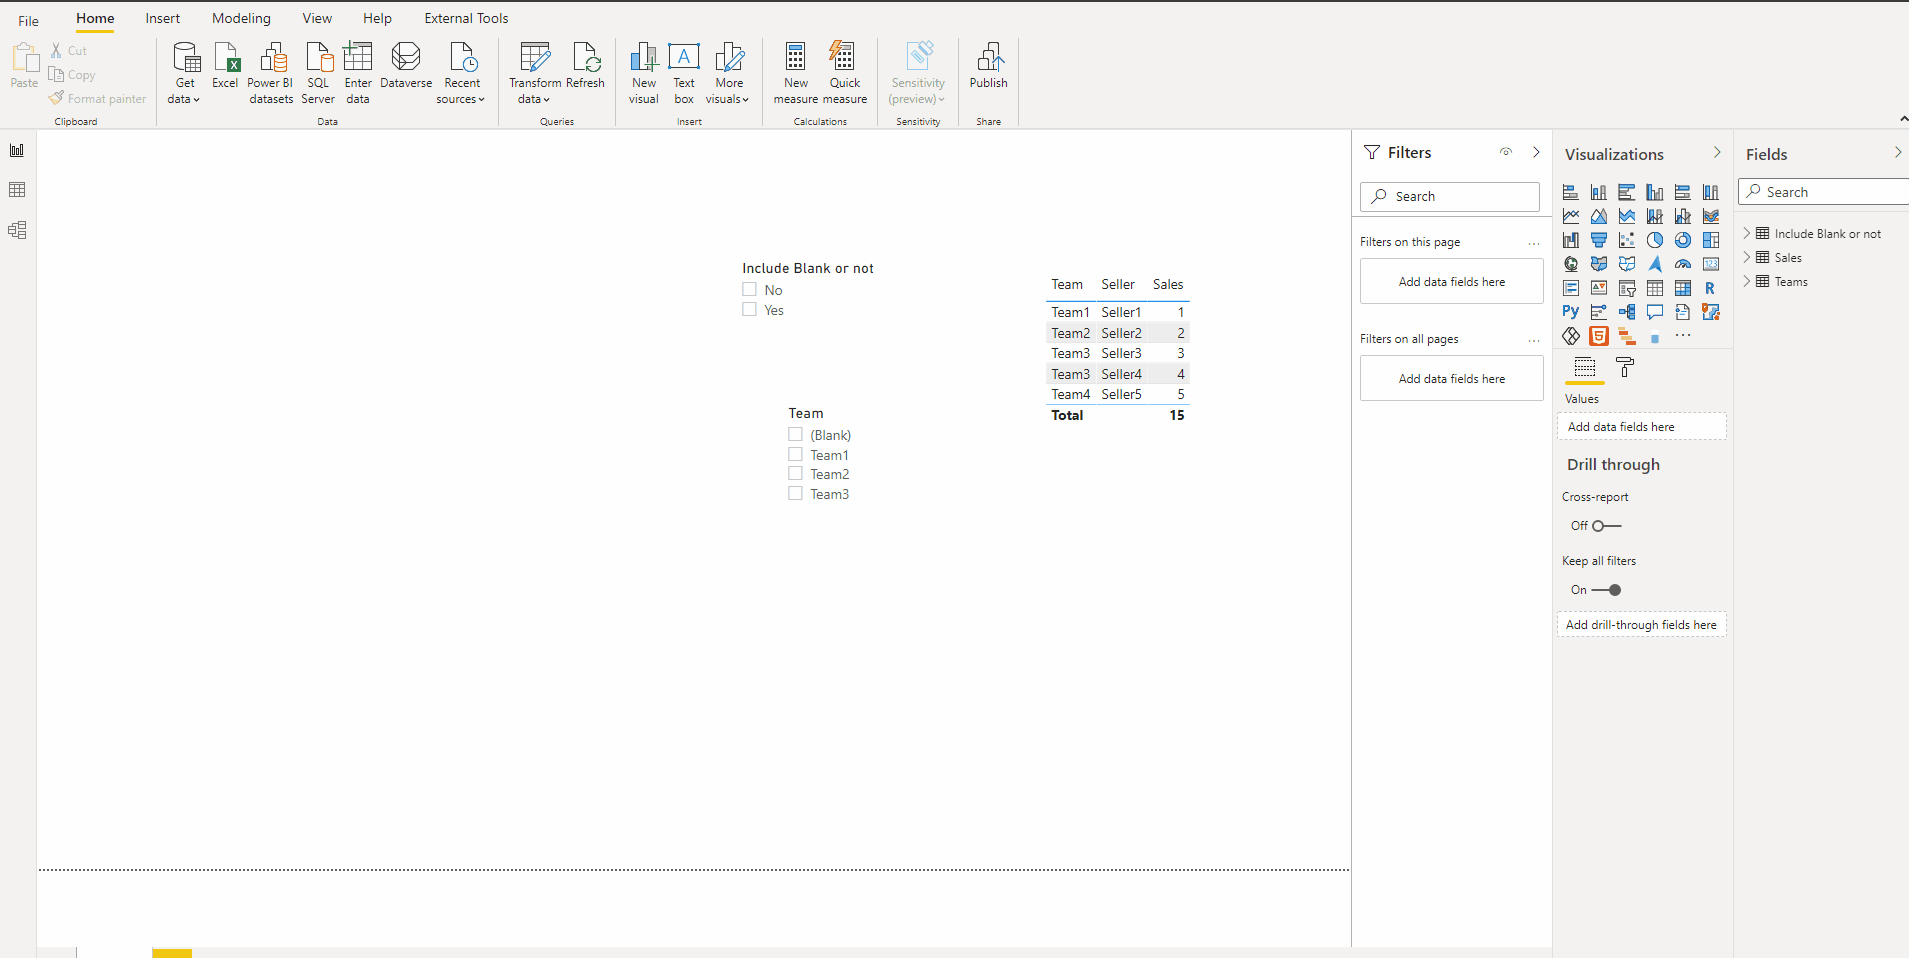Image resolution: width=1909 pixels, height=958 pixels.
Task: Click the Filters pane search box
Action: [1450, 197]
